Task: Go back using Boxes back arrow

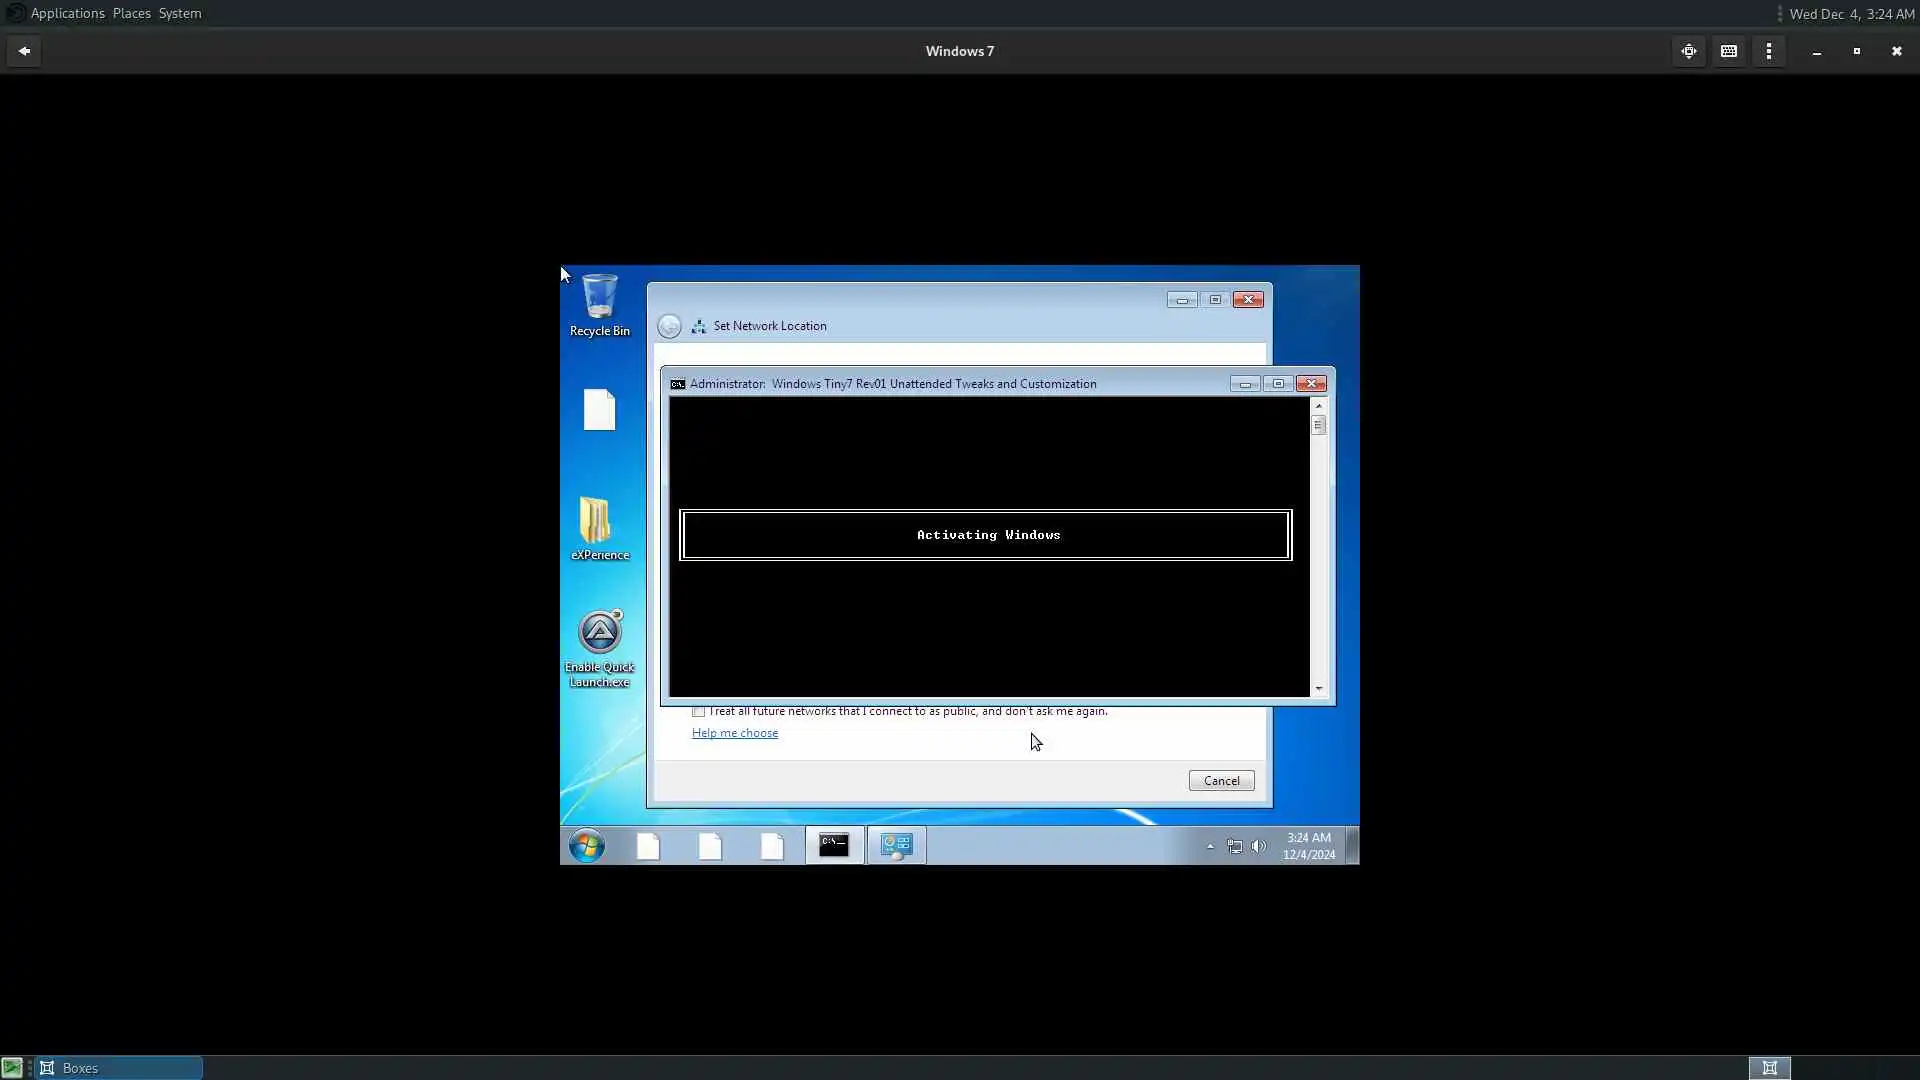Action: pyautogui.click(x=24, y=51)
